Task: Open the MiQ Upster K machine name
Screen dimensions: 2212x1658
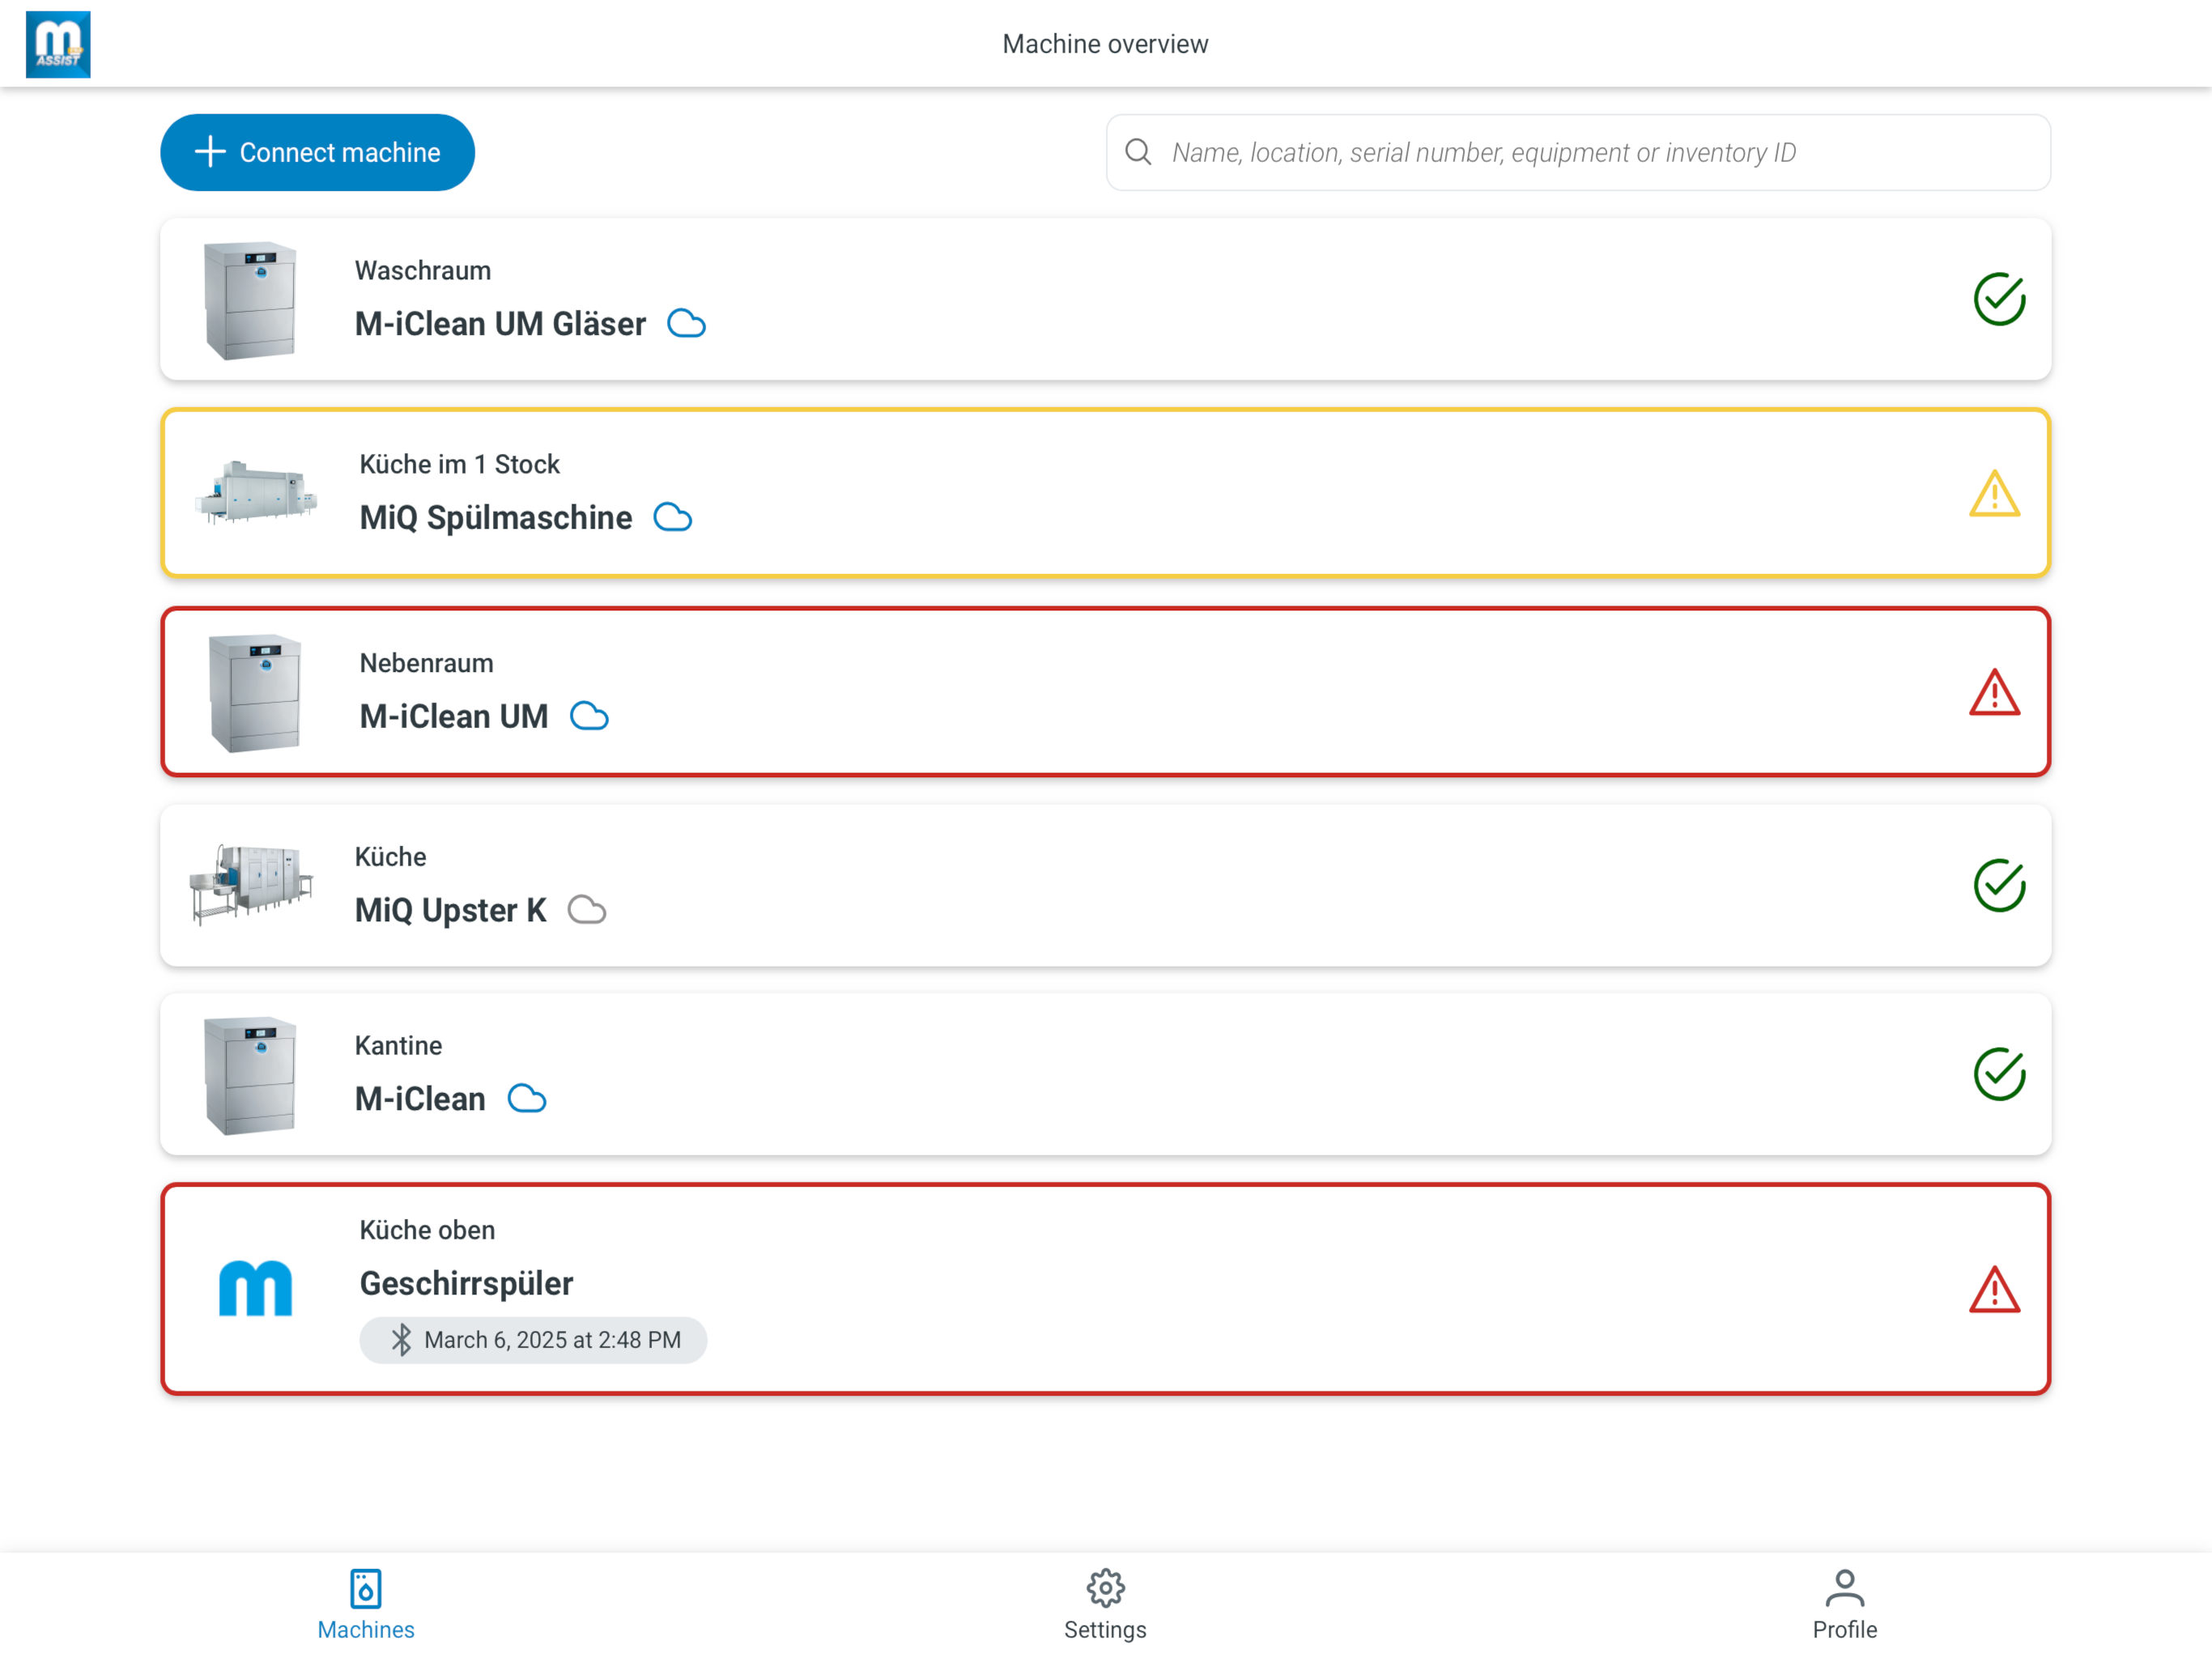Action: [x=451, y=910]
